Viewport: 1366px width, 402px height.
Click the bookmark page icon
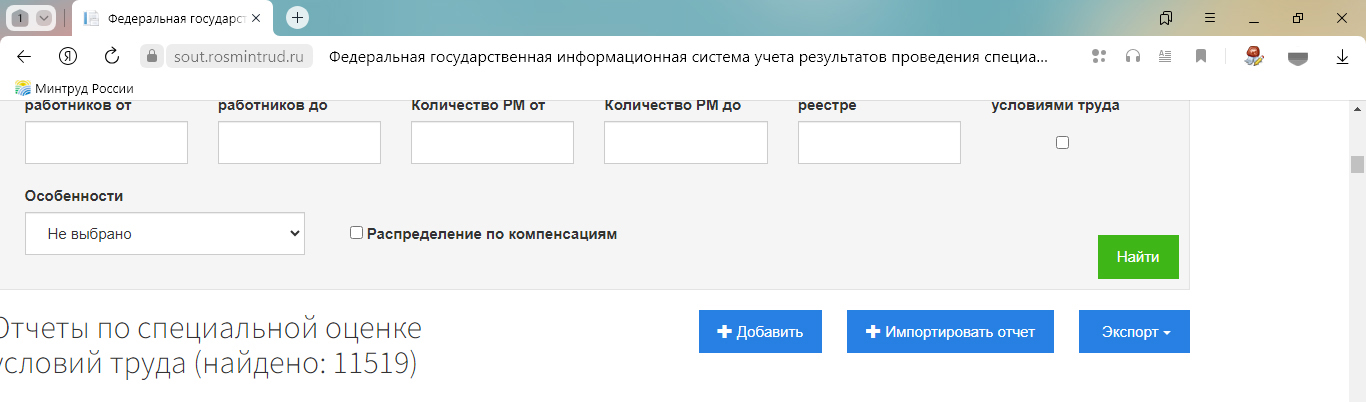pyautogui.click(x=1201, y=56)
